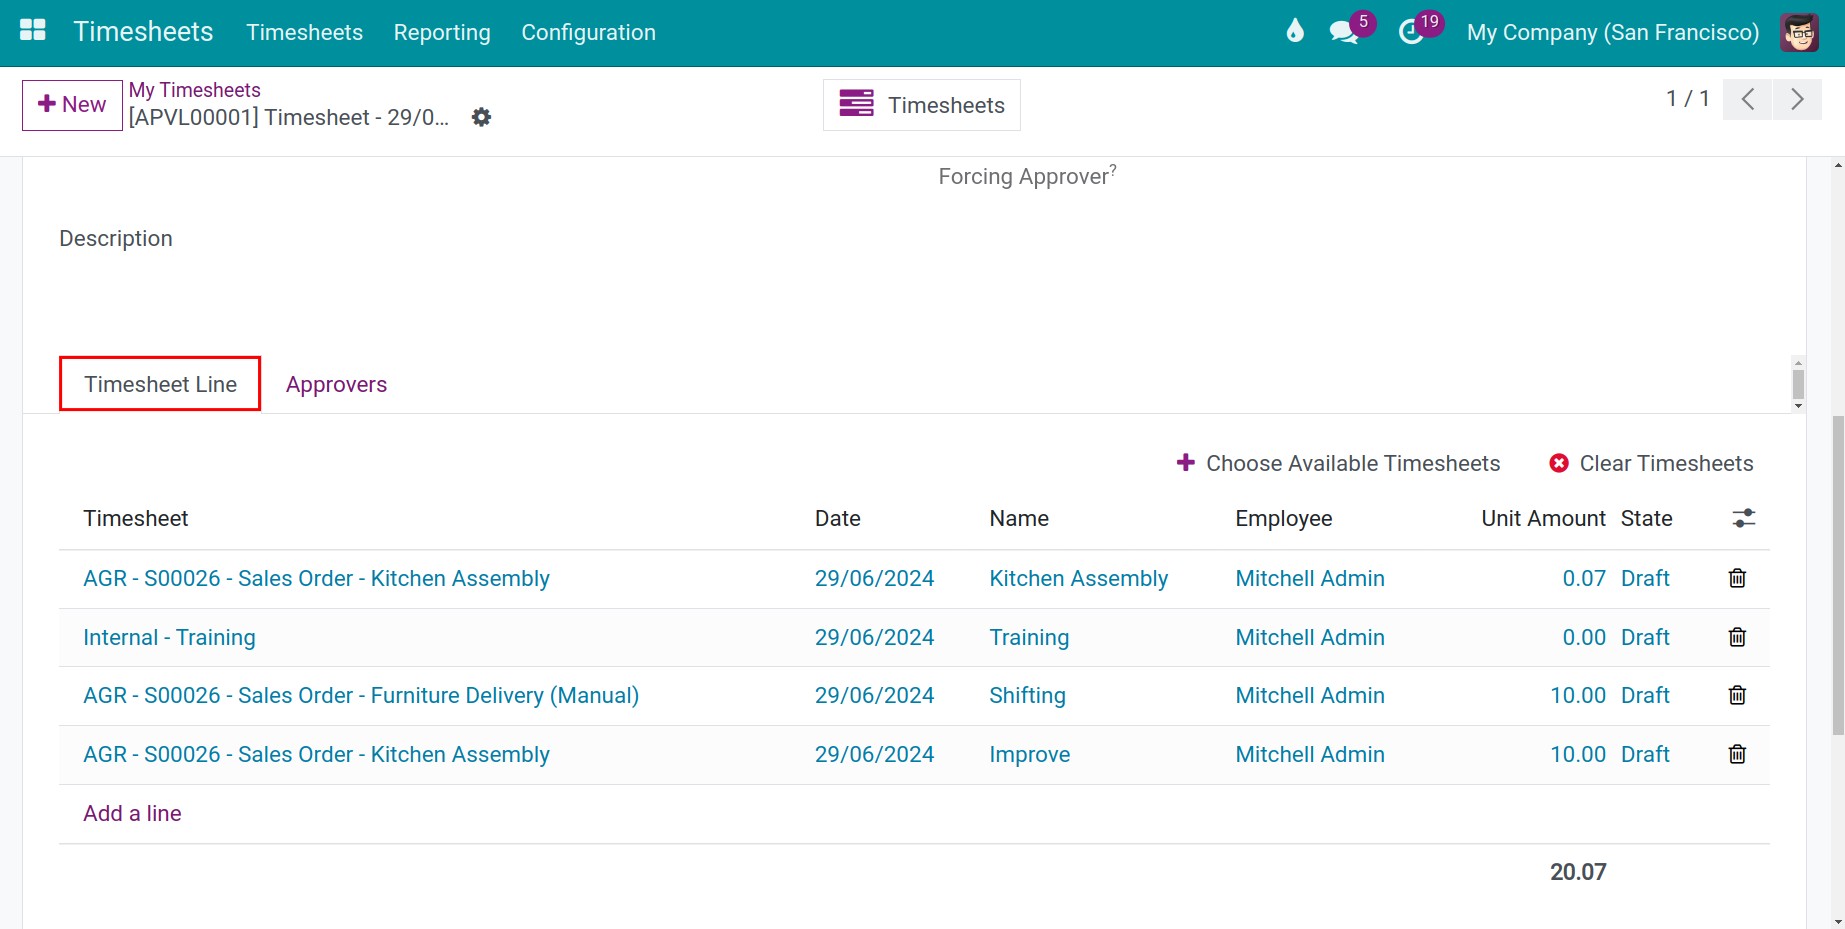Switch to the Approvers tab

(x=336, y=384)
